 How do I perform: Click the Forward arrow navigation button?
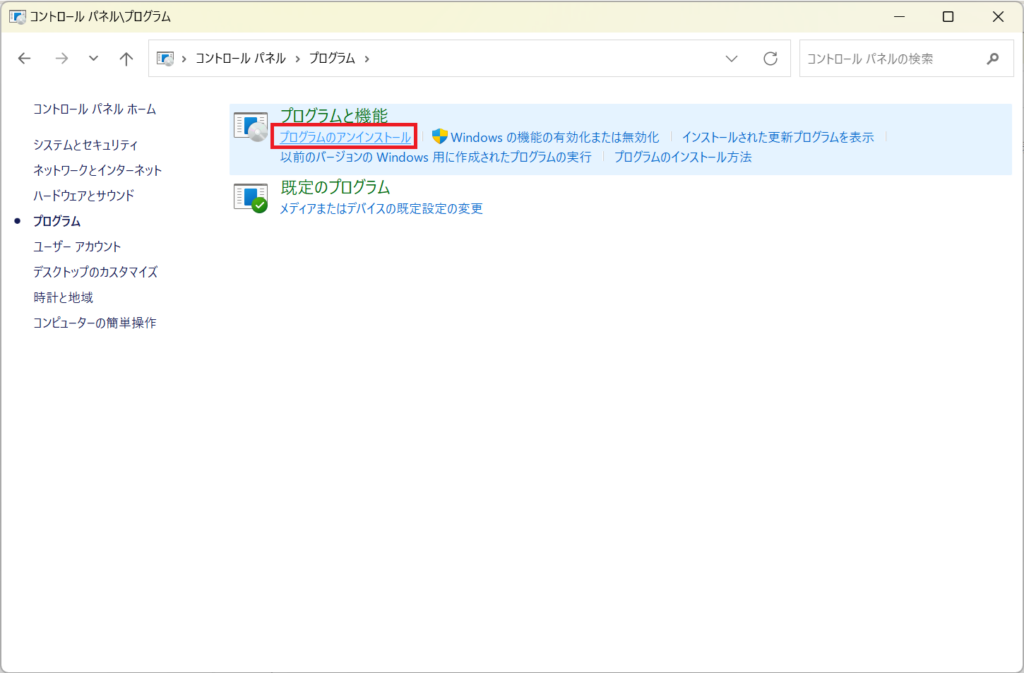pyautogui.click(x=62, y=59)
